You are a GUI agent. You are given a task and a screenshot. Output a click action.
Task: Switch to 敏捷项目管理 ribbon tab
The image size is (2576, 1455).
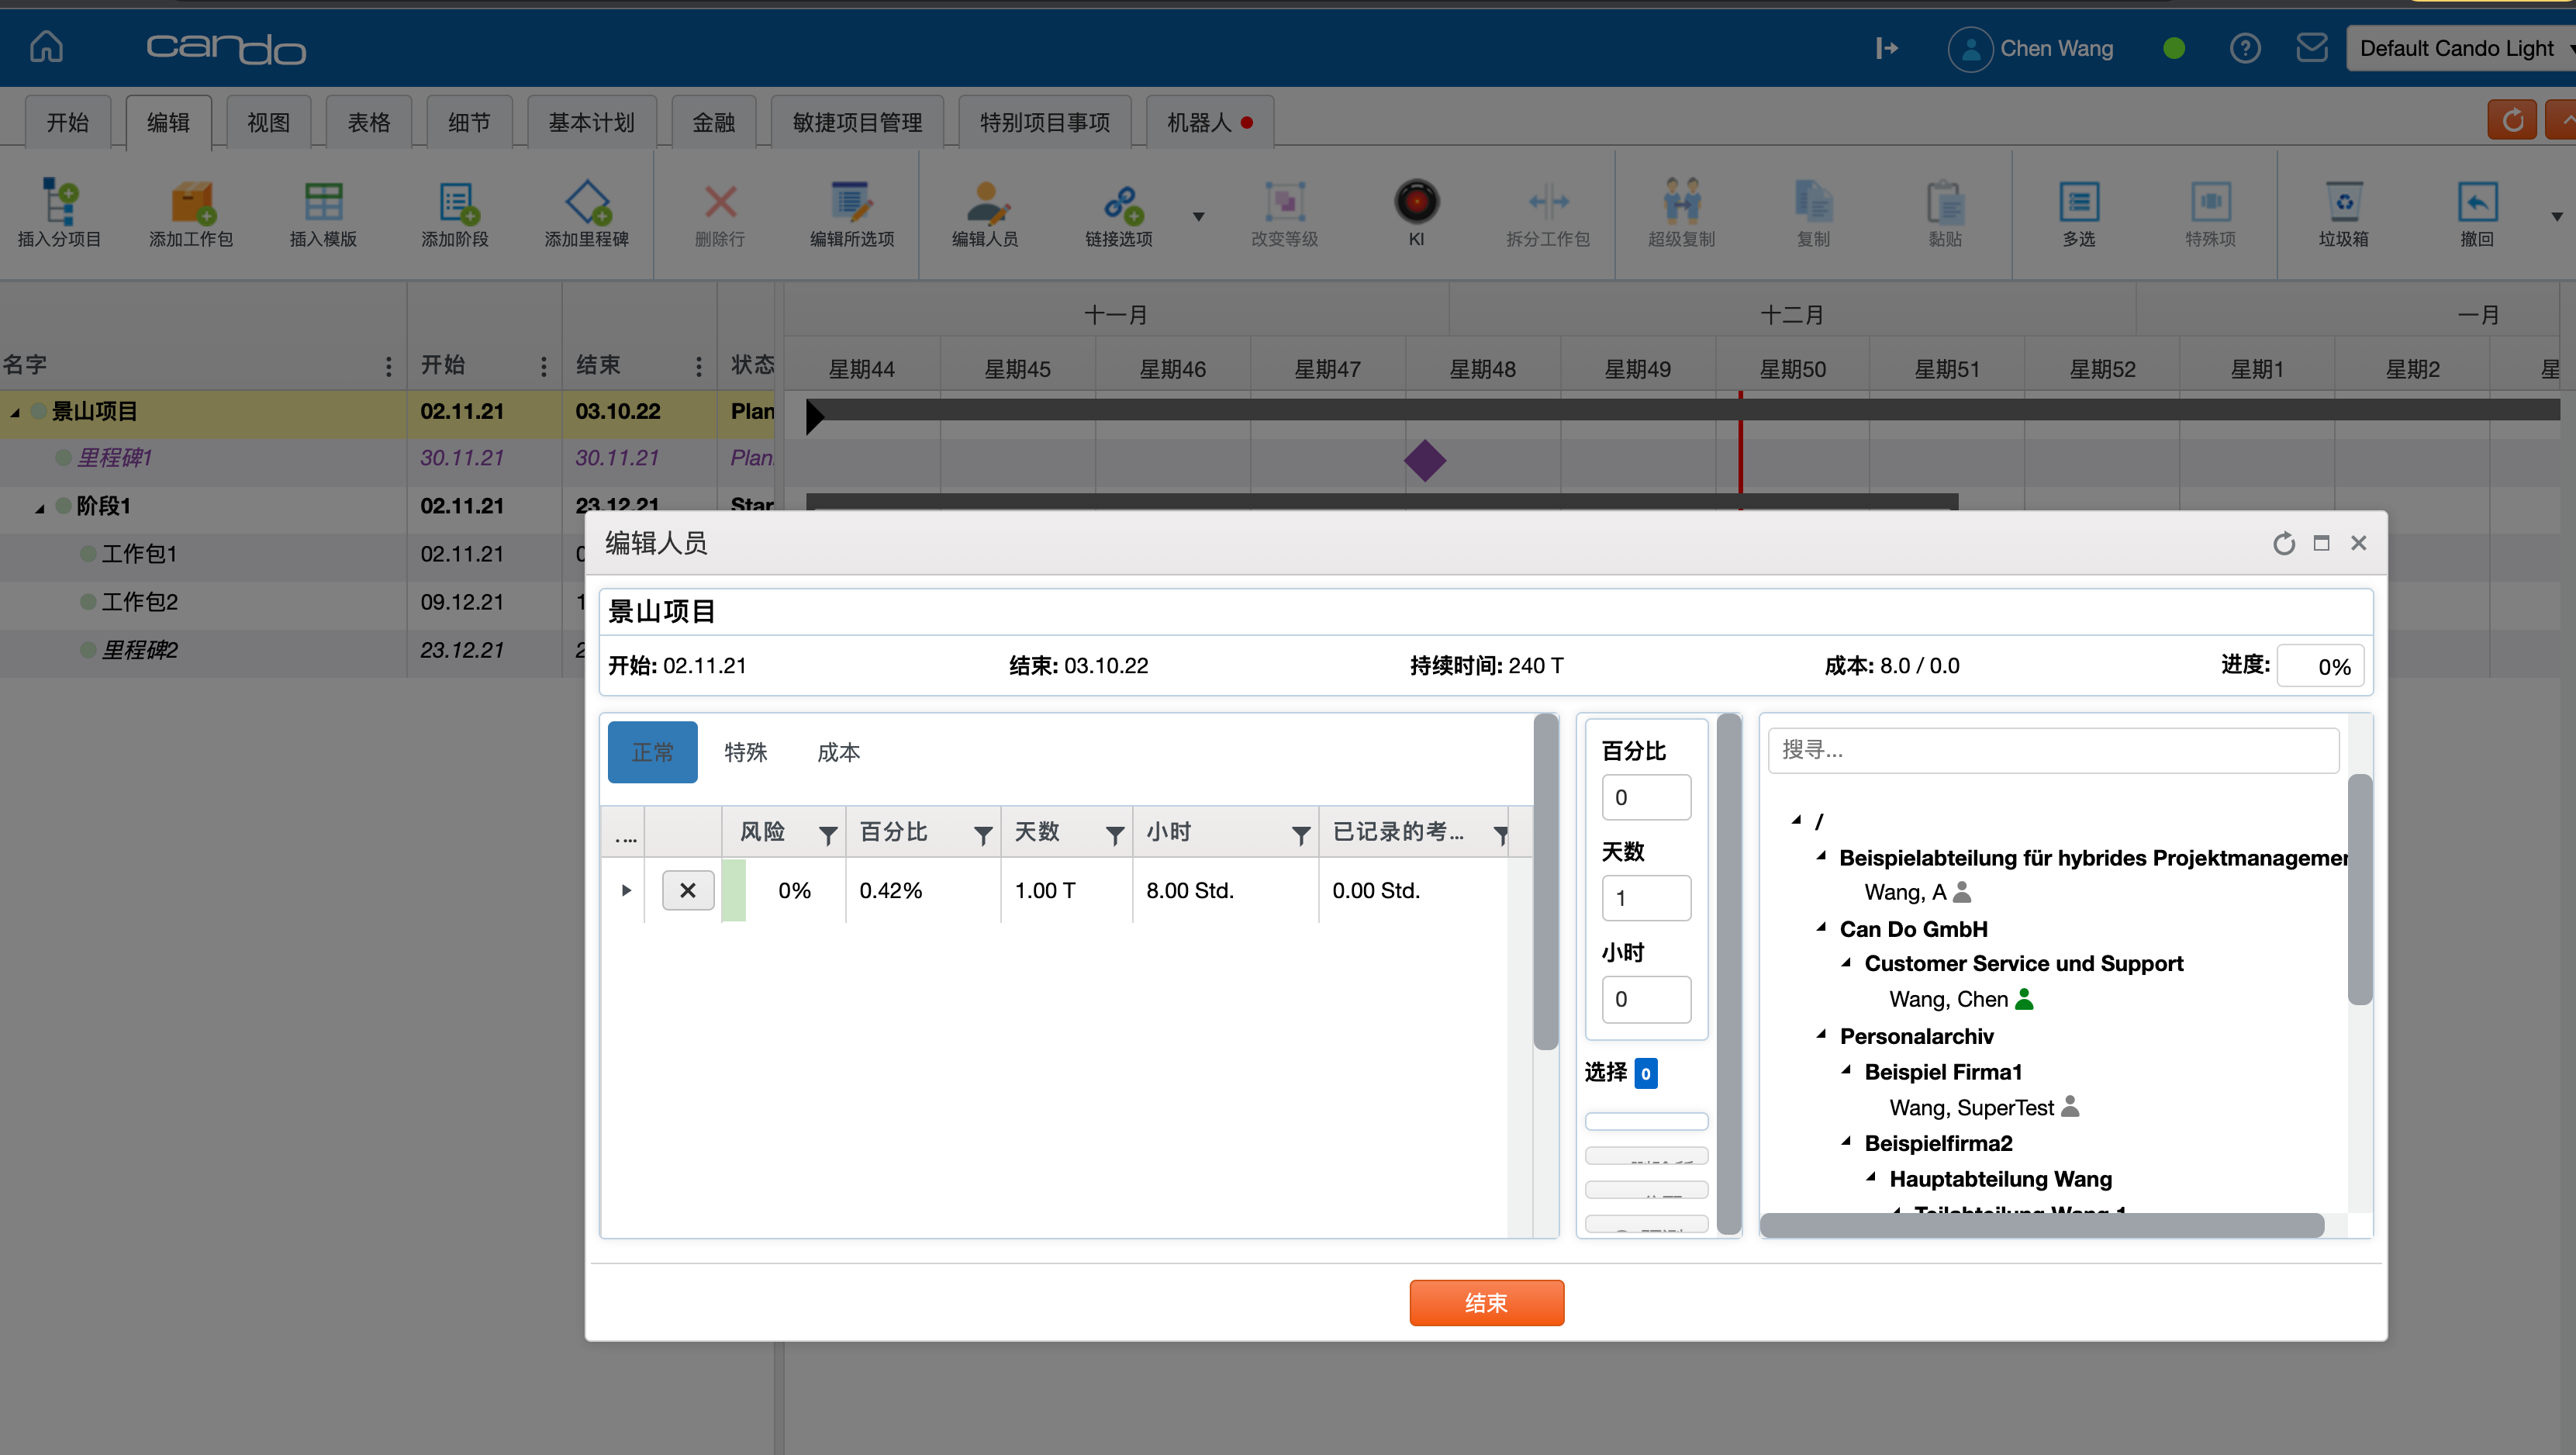(857, 122)
